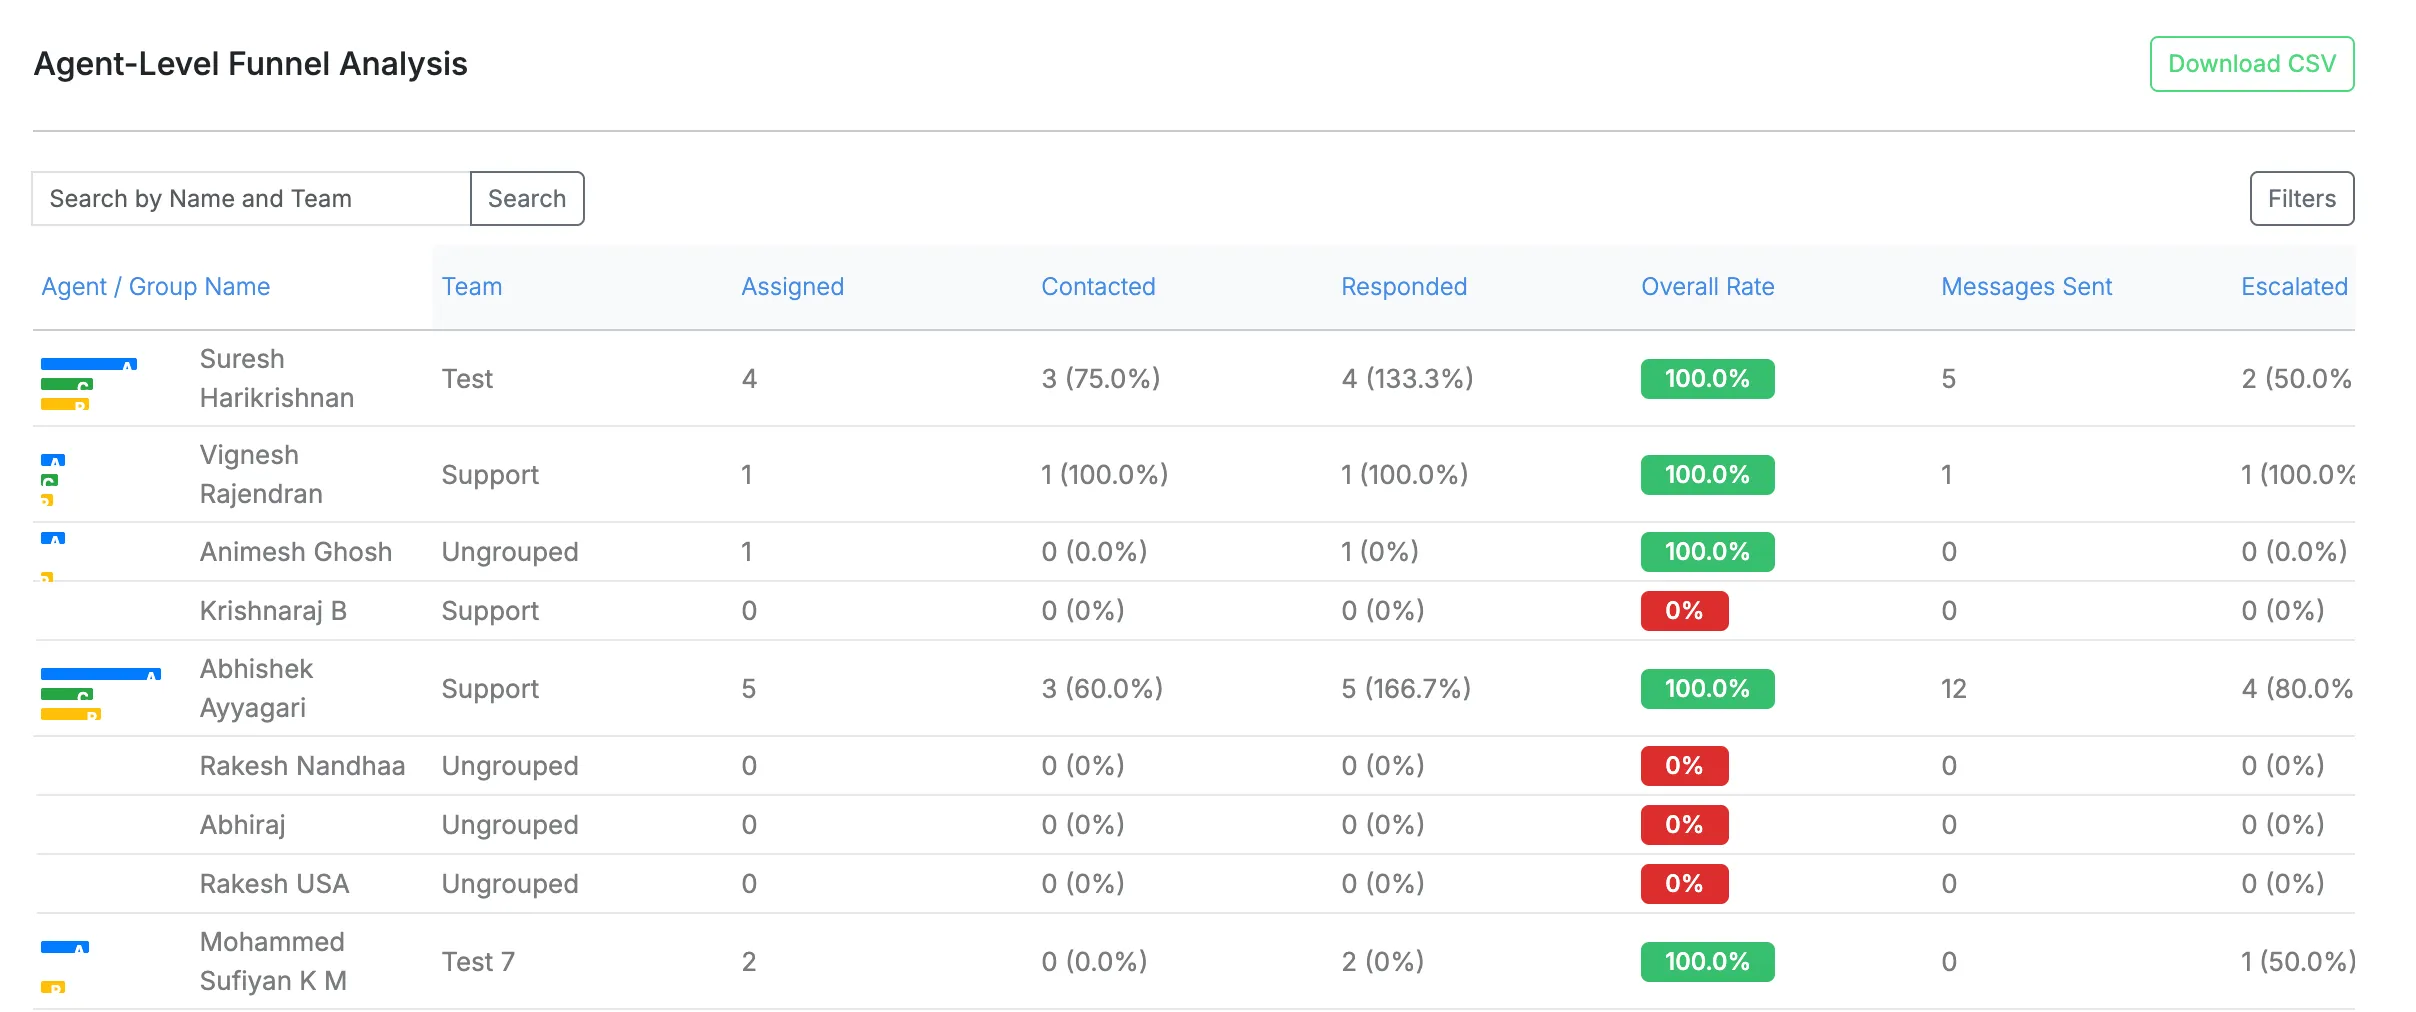Image resolution: width=2416 pixels, height=1012 pixels.
Task: Click Animesh Ghosh's mini funnel chart
Action: point(53,557)
